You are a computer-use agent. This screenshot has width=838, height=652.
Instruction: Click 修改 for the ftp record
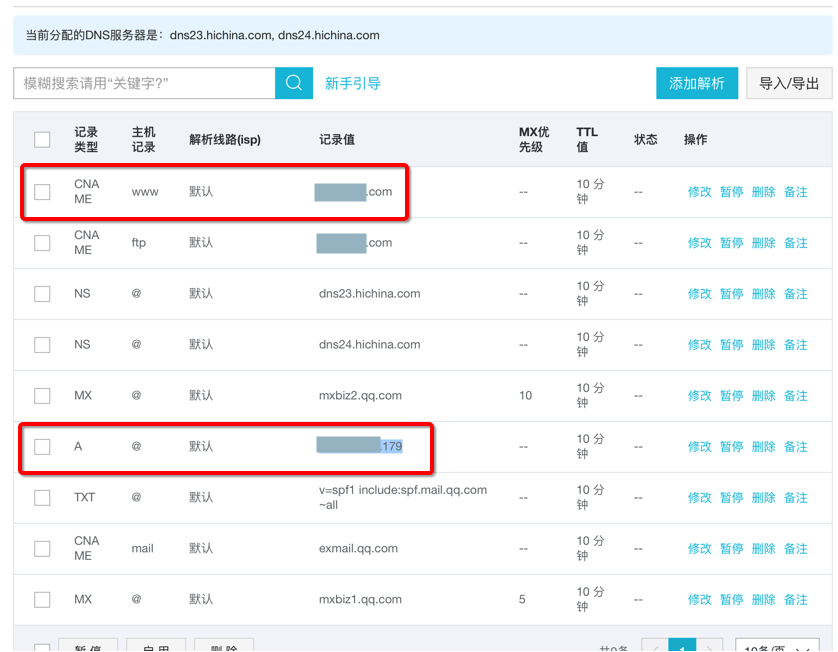700,243
